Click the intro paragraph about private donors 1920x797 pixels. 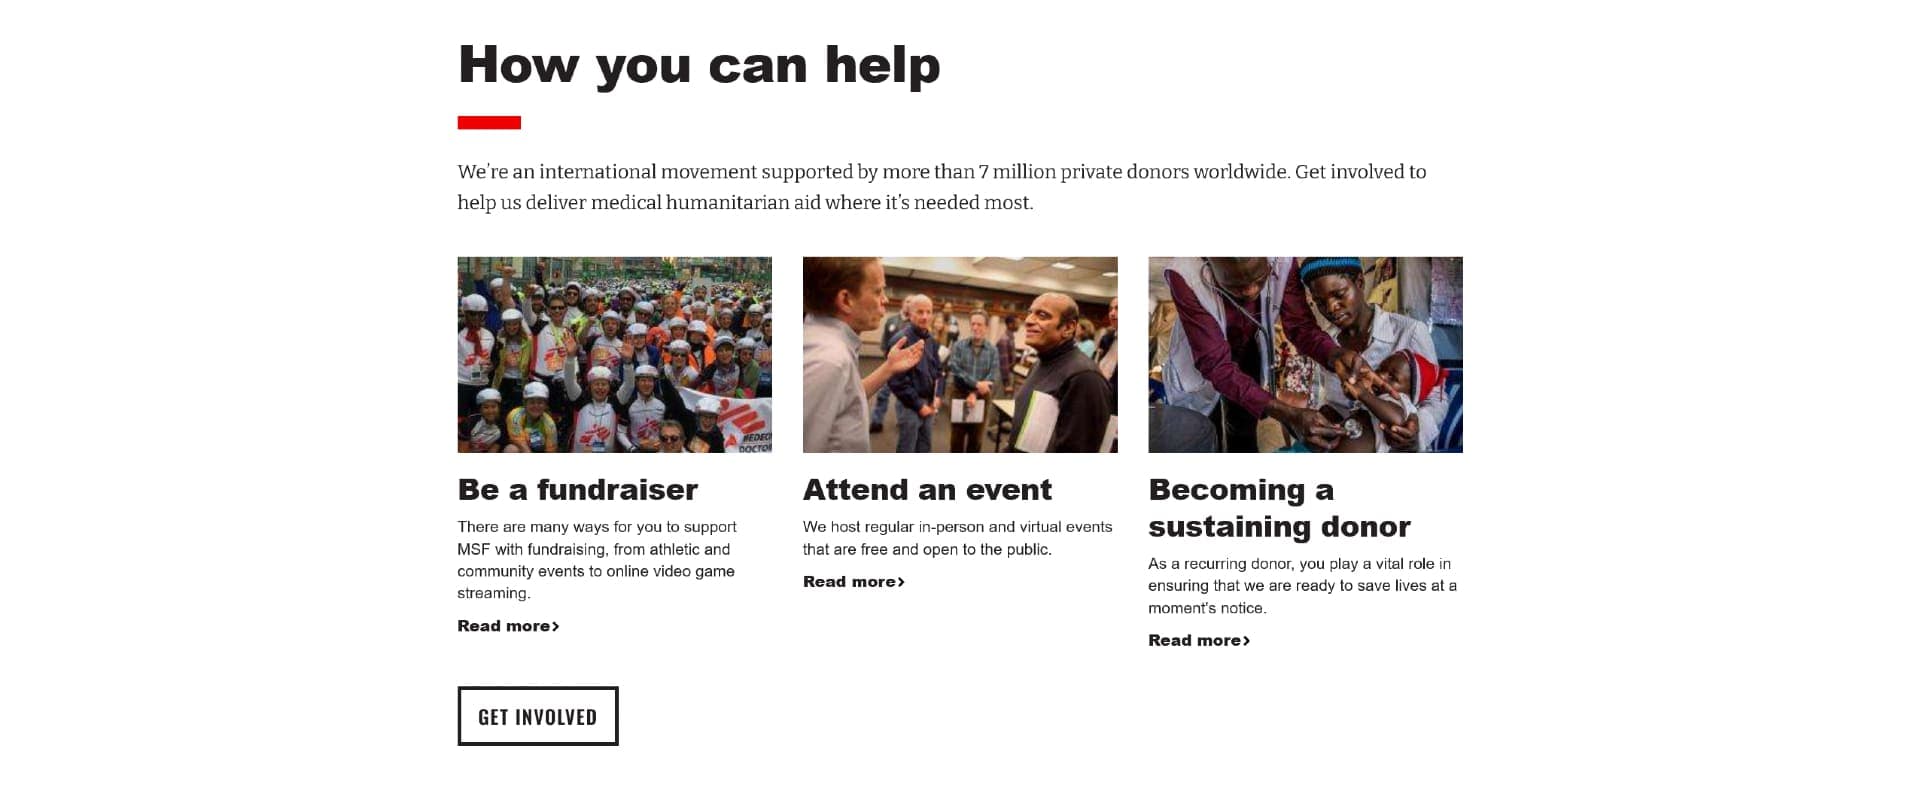(x=940, y=187)
